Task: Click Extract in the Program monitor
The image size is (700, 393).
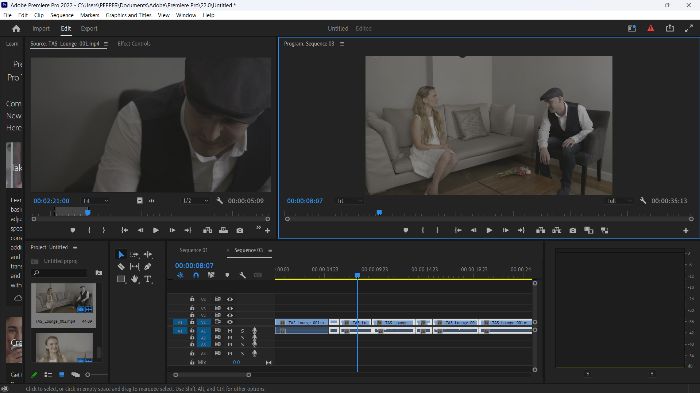Action: point(557,230)
